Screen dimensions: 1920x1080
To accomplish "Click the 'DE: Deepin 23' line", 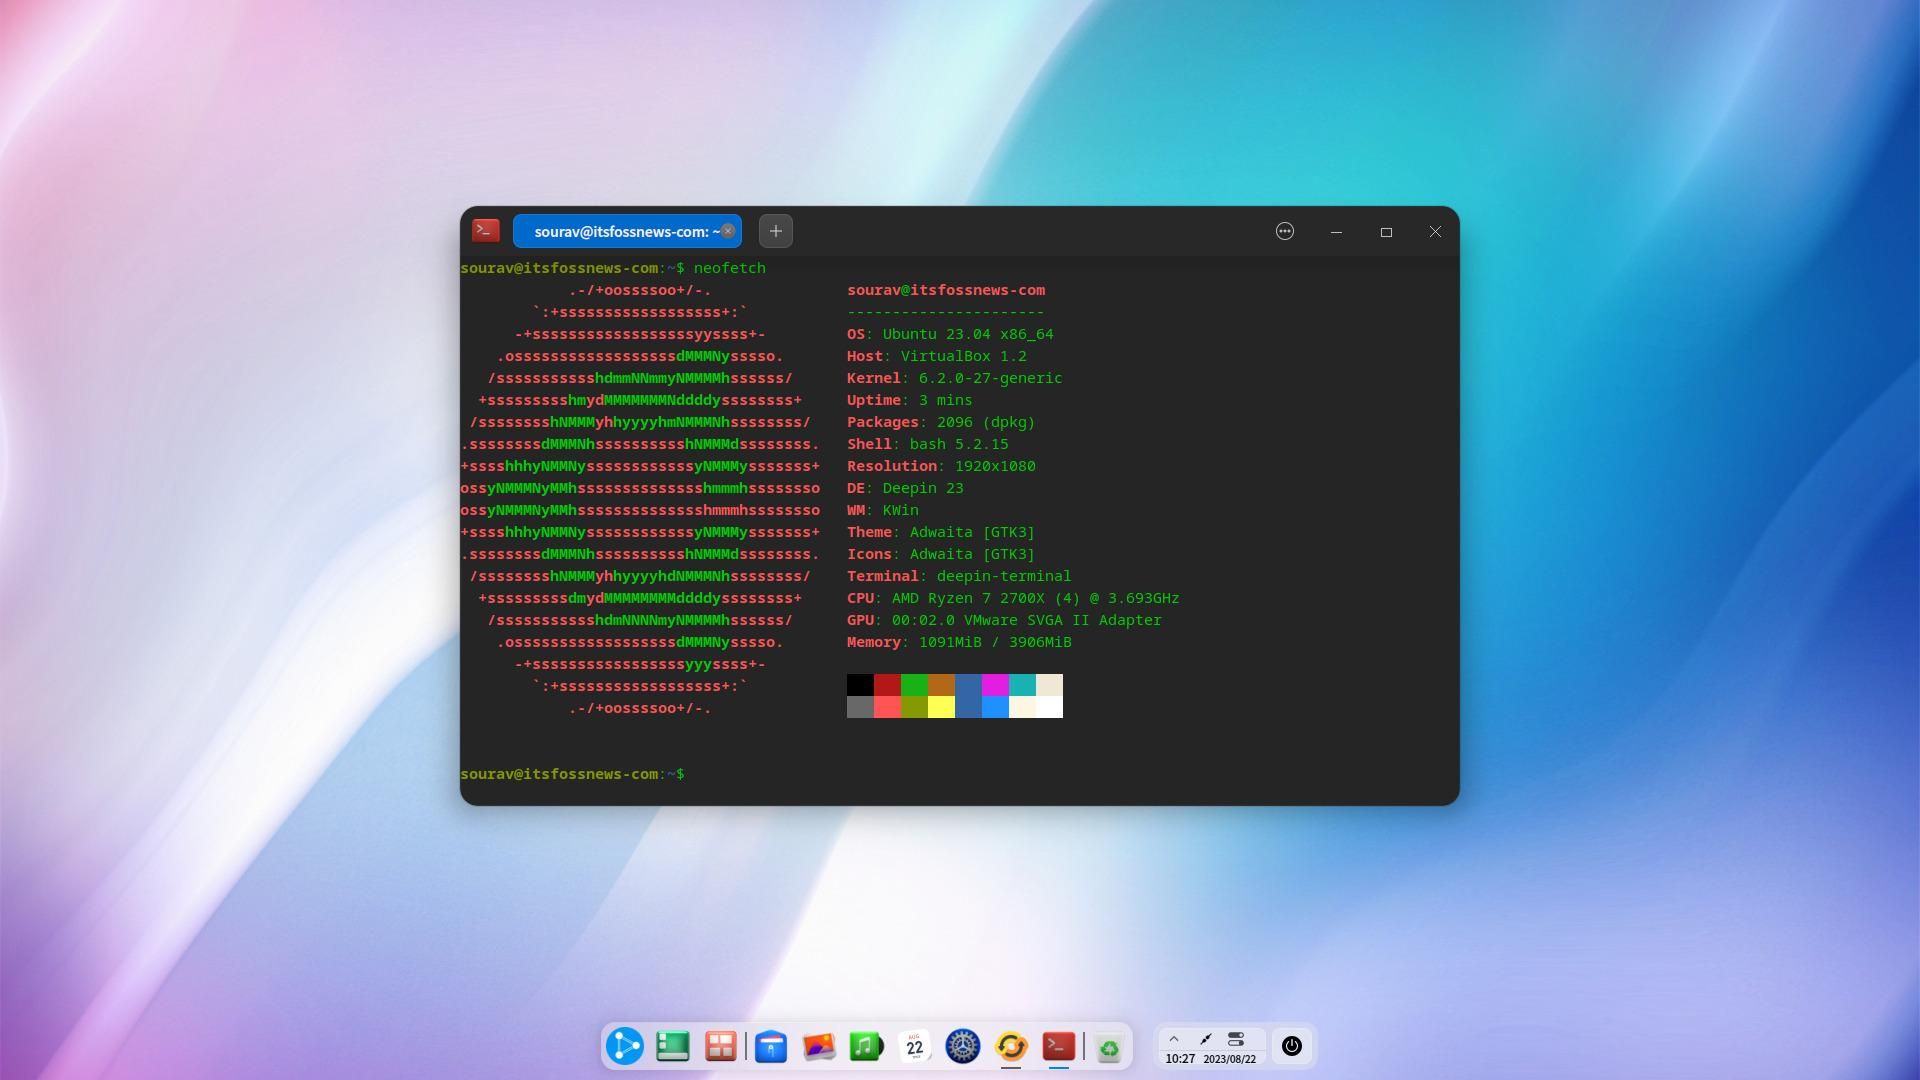I will (905, 488).
